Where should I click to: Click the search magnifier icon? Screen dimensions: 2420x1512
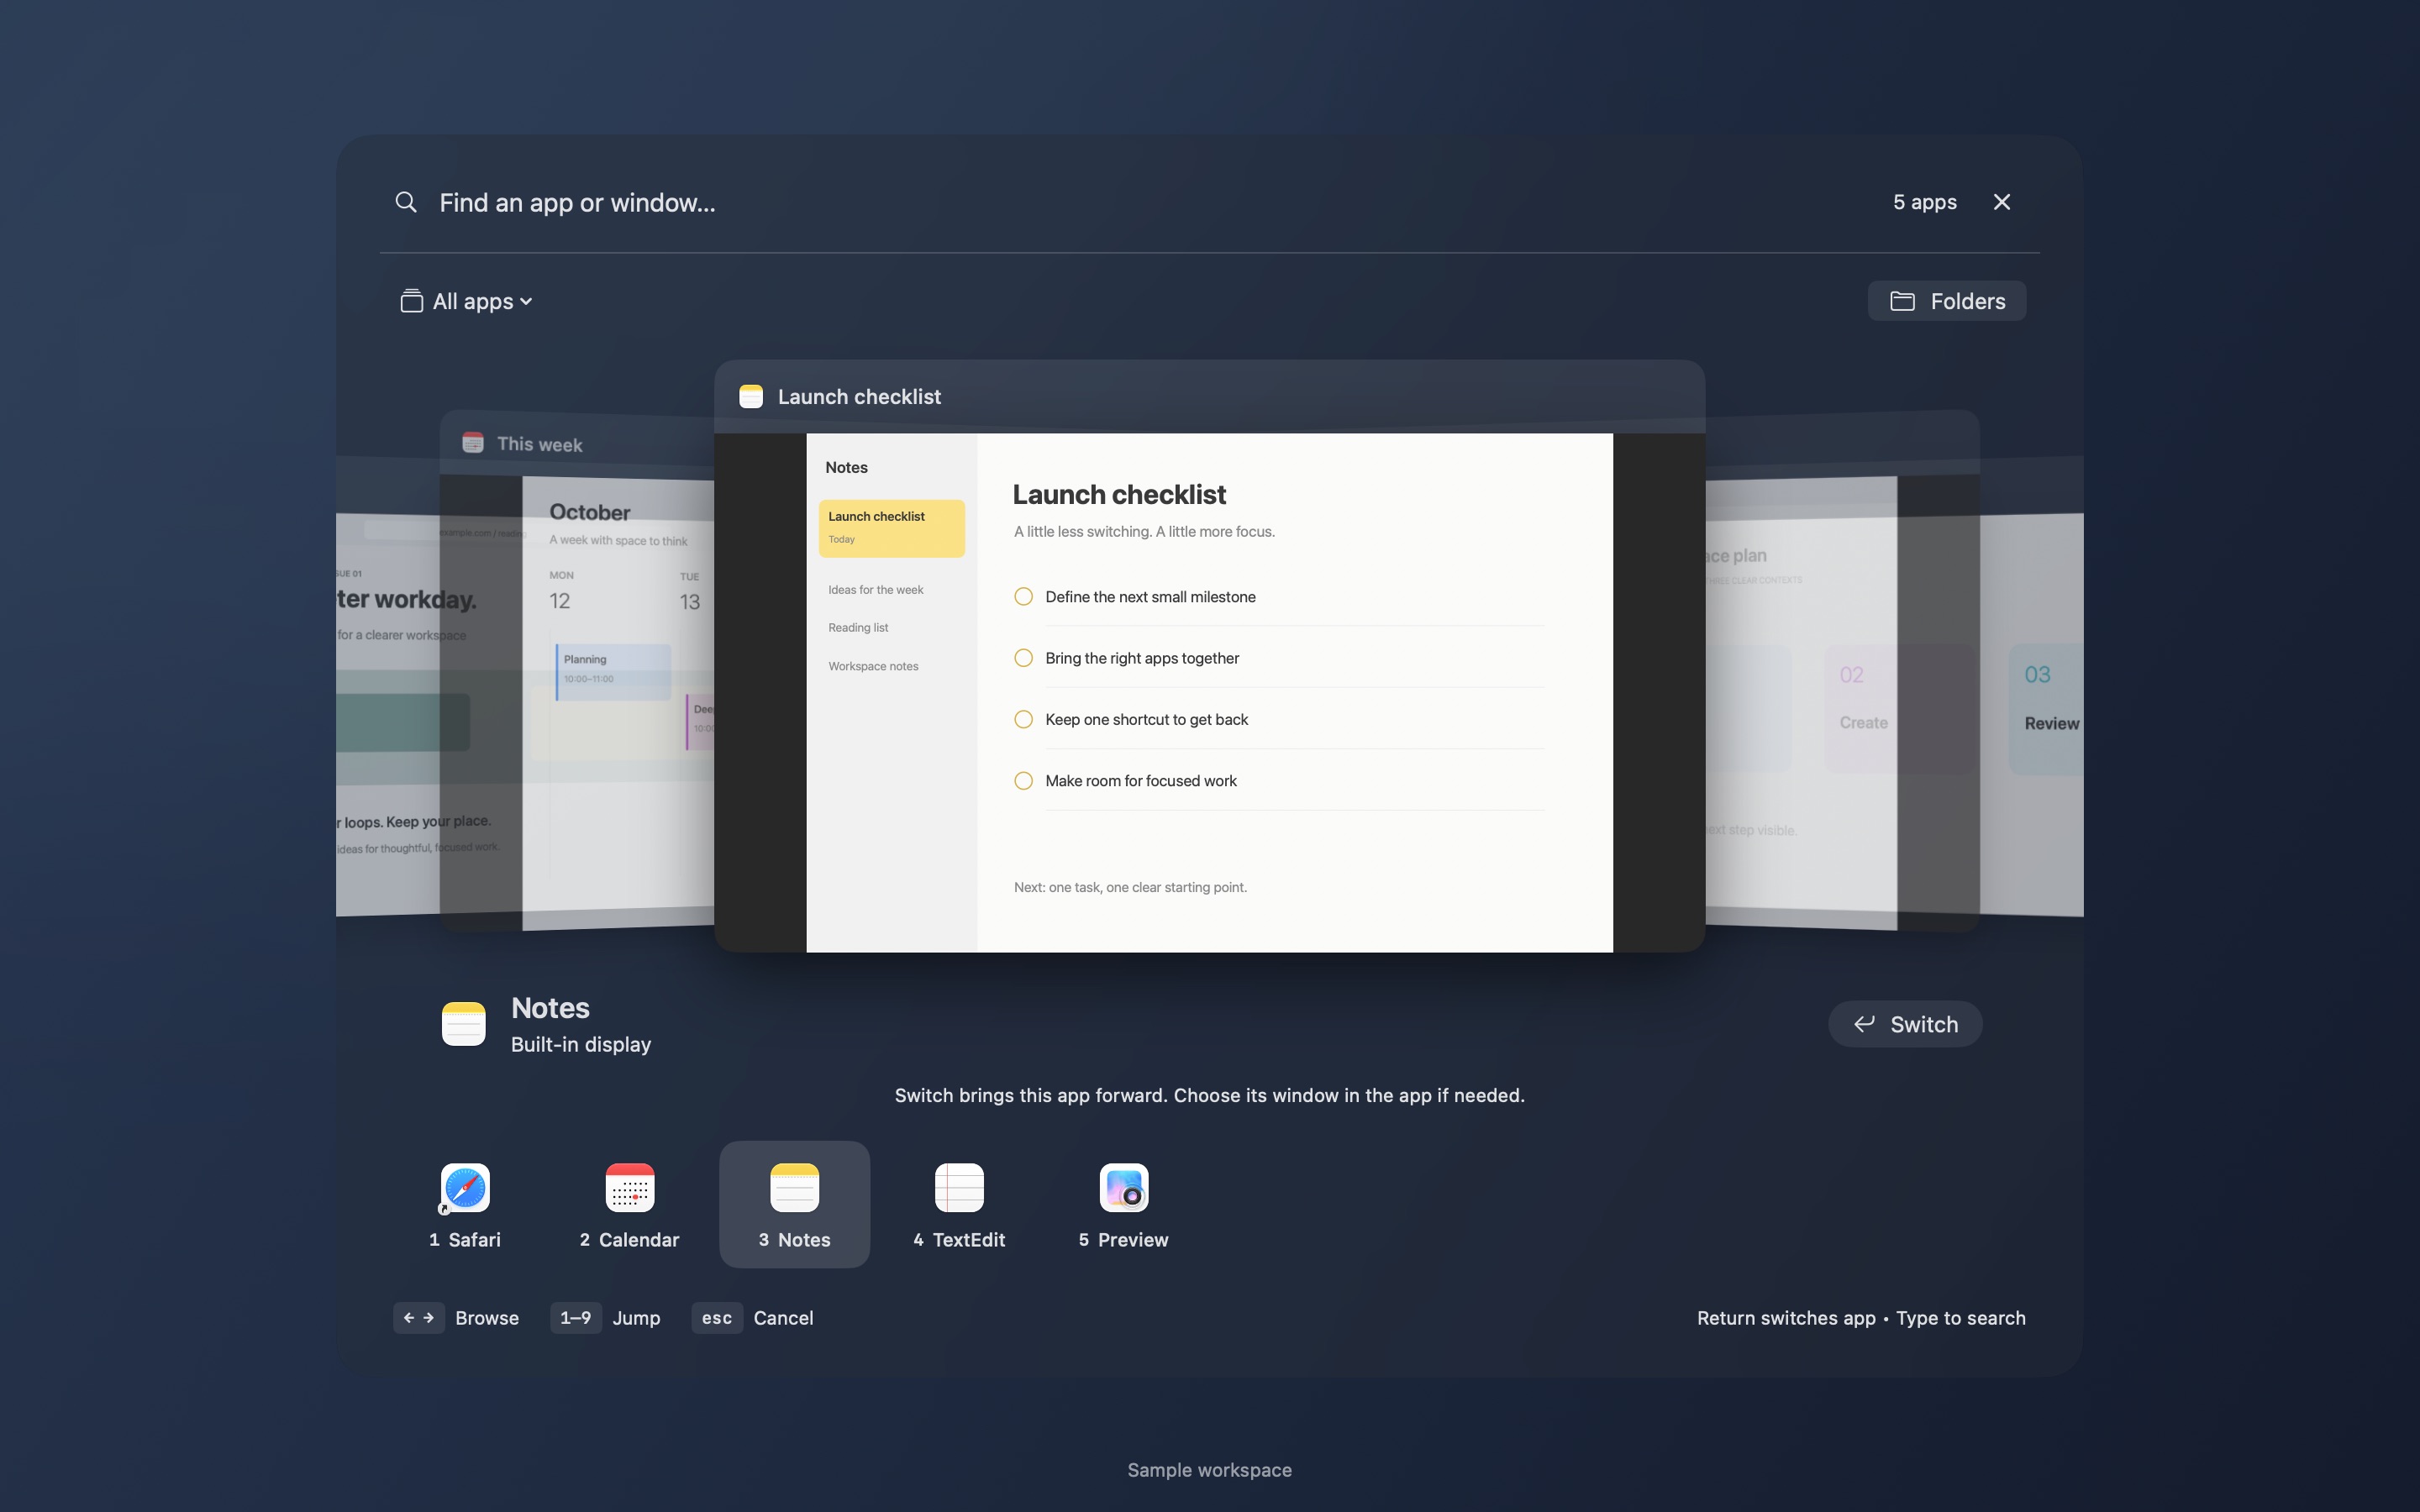pyautogui.click(x=405, y=202)
